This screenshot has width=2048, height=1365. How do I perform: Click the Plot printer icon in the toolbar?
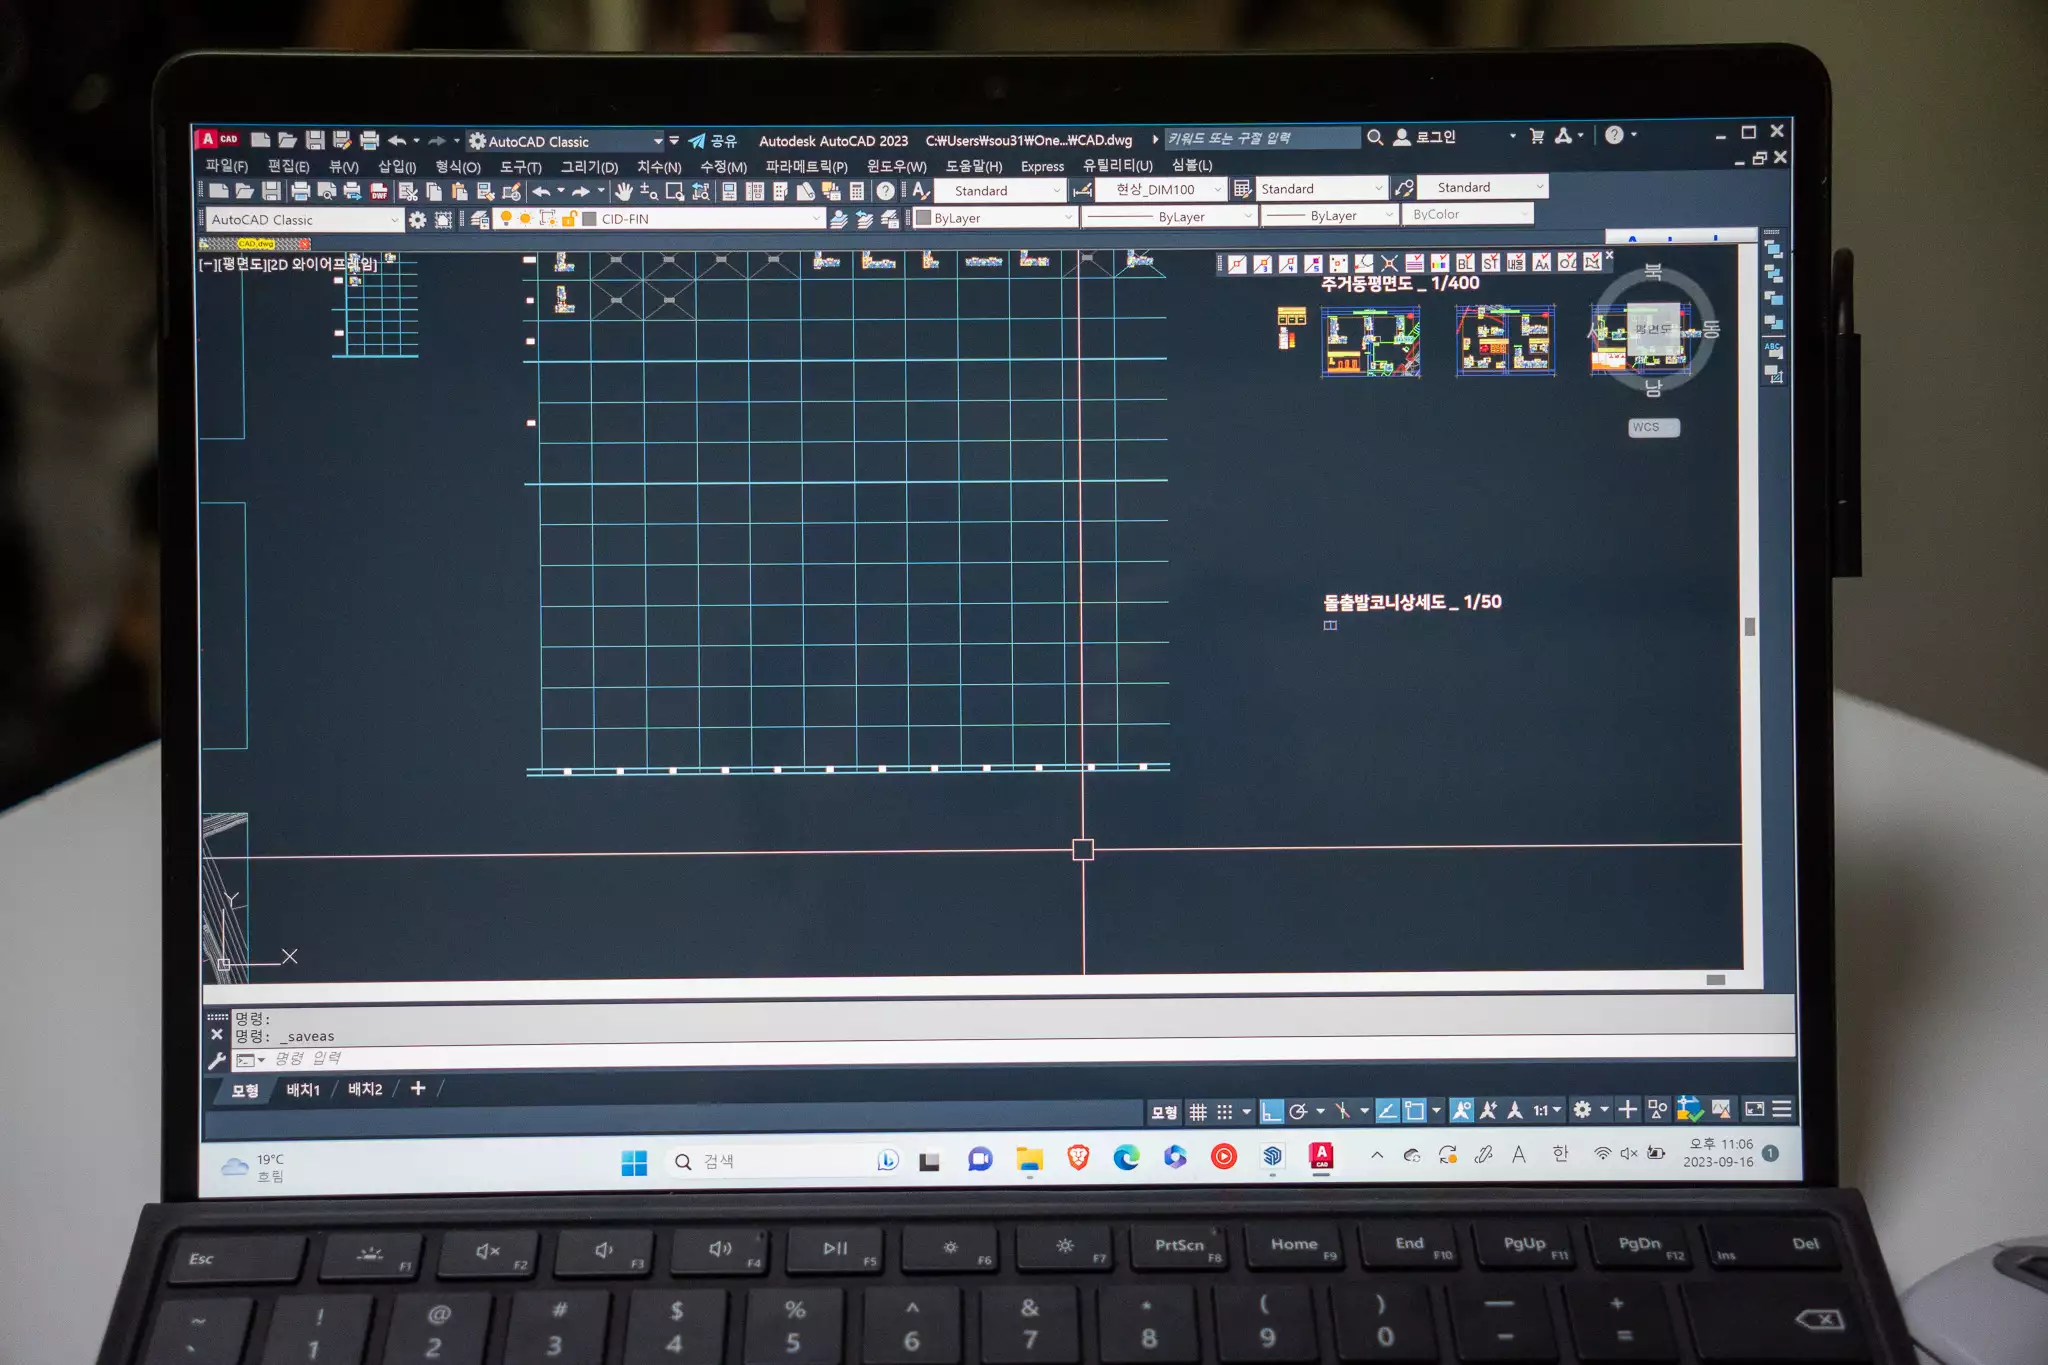[x=300, y=192]
